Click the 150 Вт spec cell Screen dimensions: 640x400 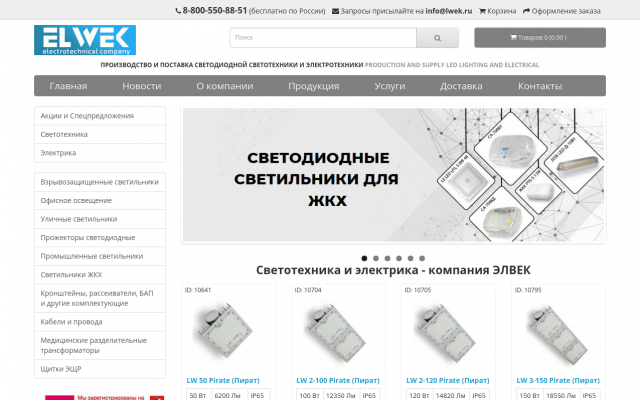[x=529, y=395]
